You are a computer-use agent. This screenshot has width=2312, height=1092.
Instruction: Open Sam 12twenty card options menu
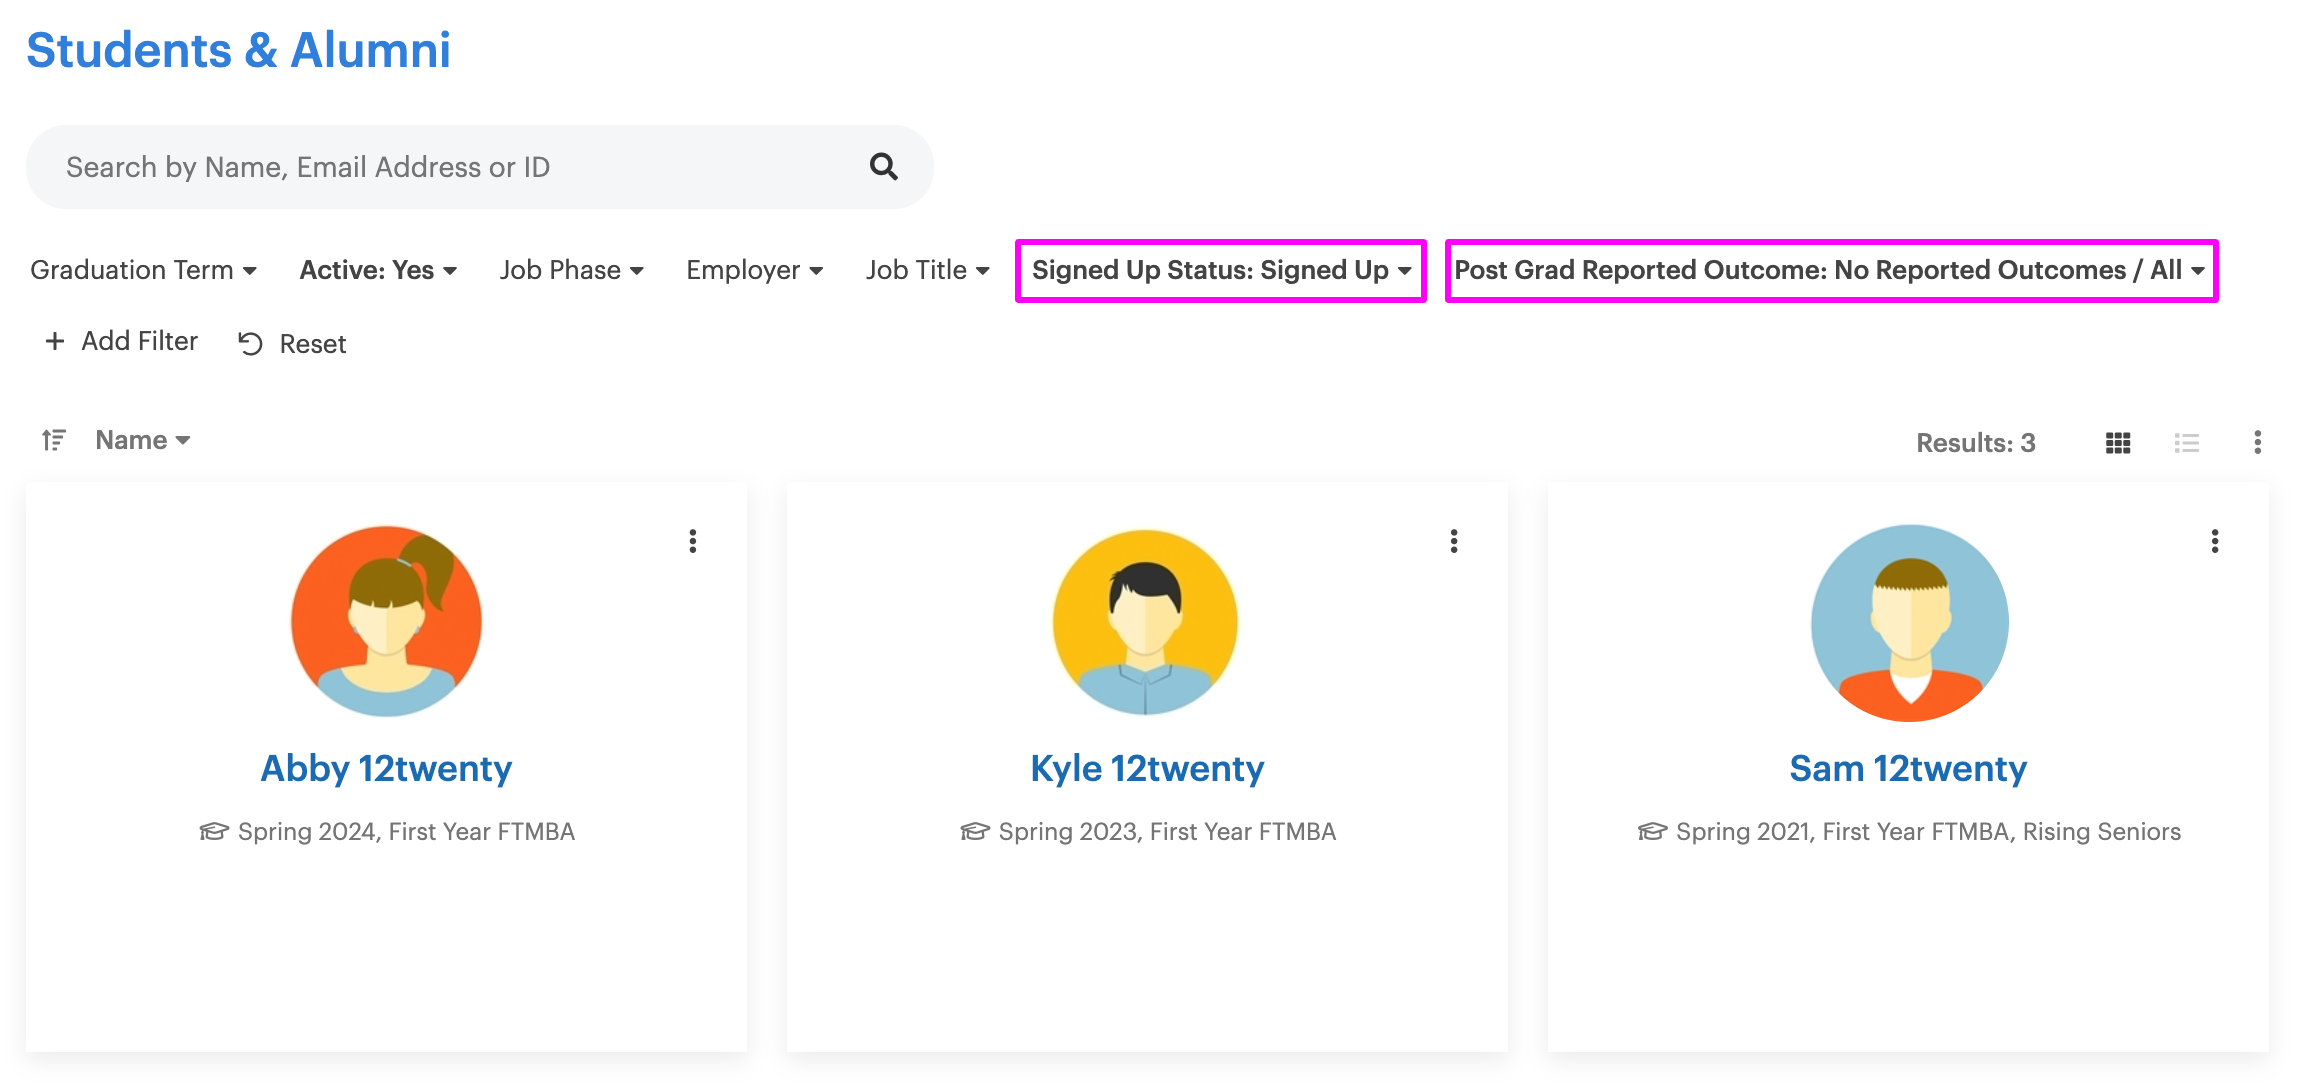click(x=2214, y=541)
